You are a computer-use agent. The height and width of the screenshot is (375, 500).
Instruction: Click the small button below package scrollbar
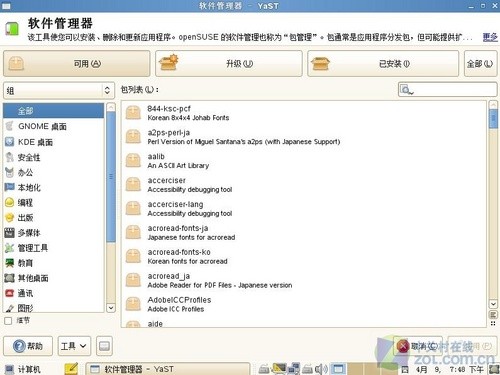(x=493, y=314)
